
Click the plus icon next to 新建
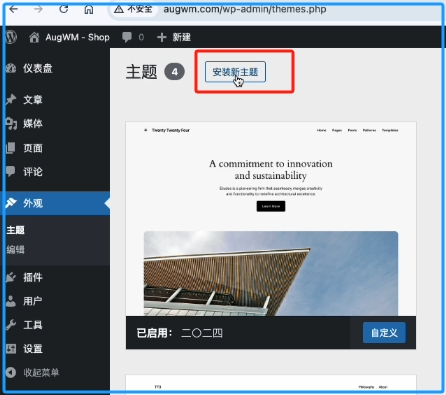click(x=162, y=37)
